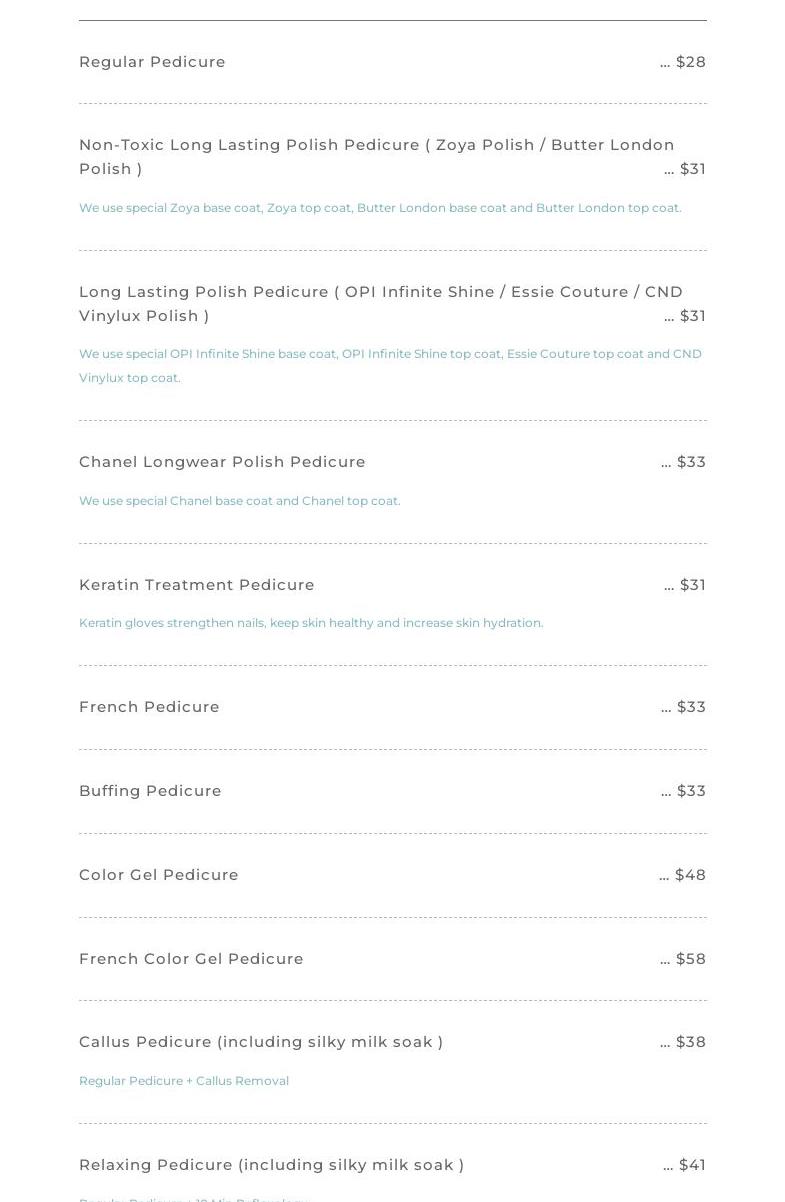The height and width of the screenshot is (1202, 785).
Task: Click Regular Pedicure + Callus Removal text
Action: 184,1081
